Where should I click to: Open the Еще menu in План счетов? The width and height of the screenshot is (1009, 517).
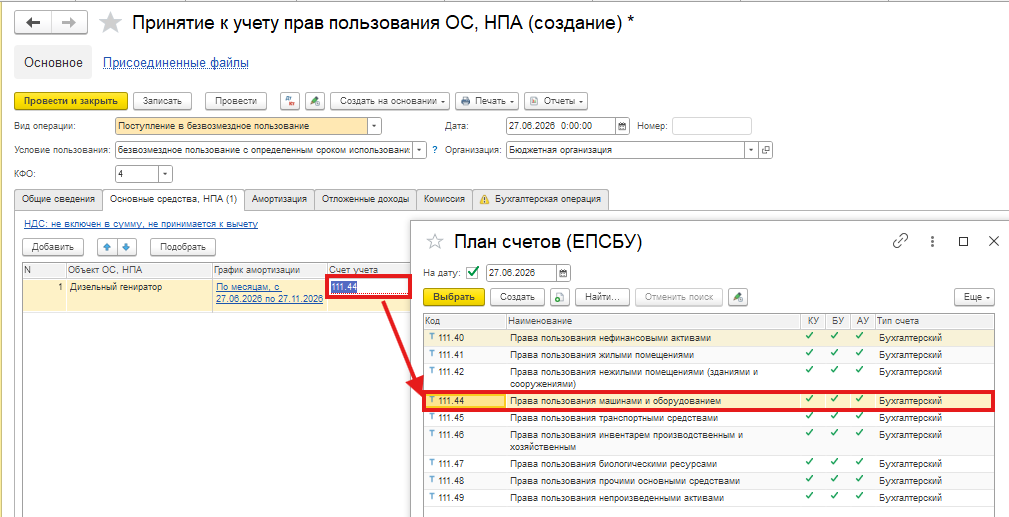pos(976,297)
